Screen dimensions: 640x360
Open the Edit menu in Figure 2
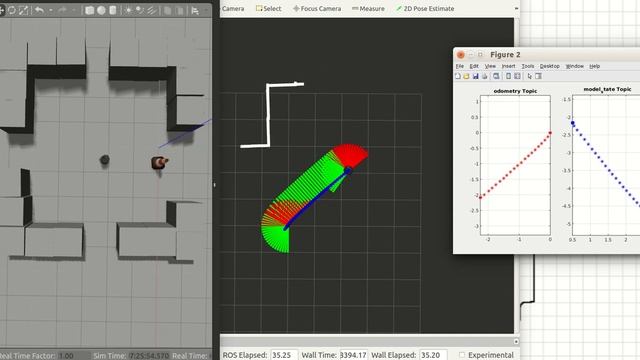474,66
